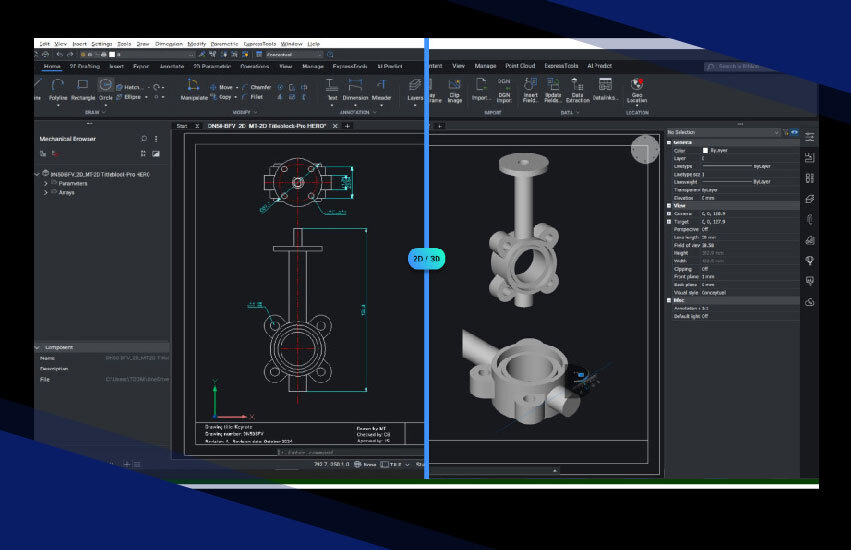
Task: Expand the Parameters tree node
Action: coord(46,184)
